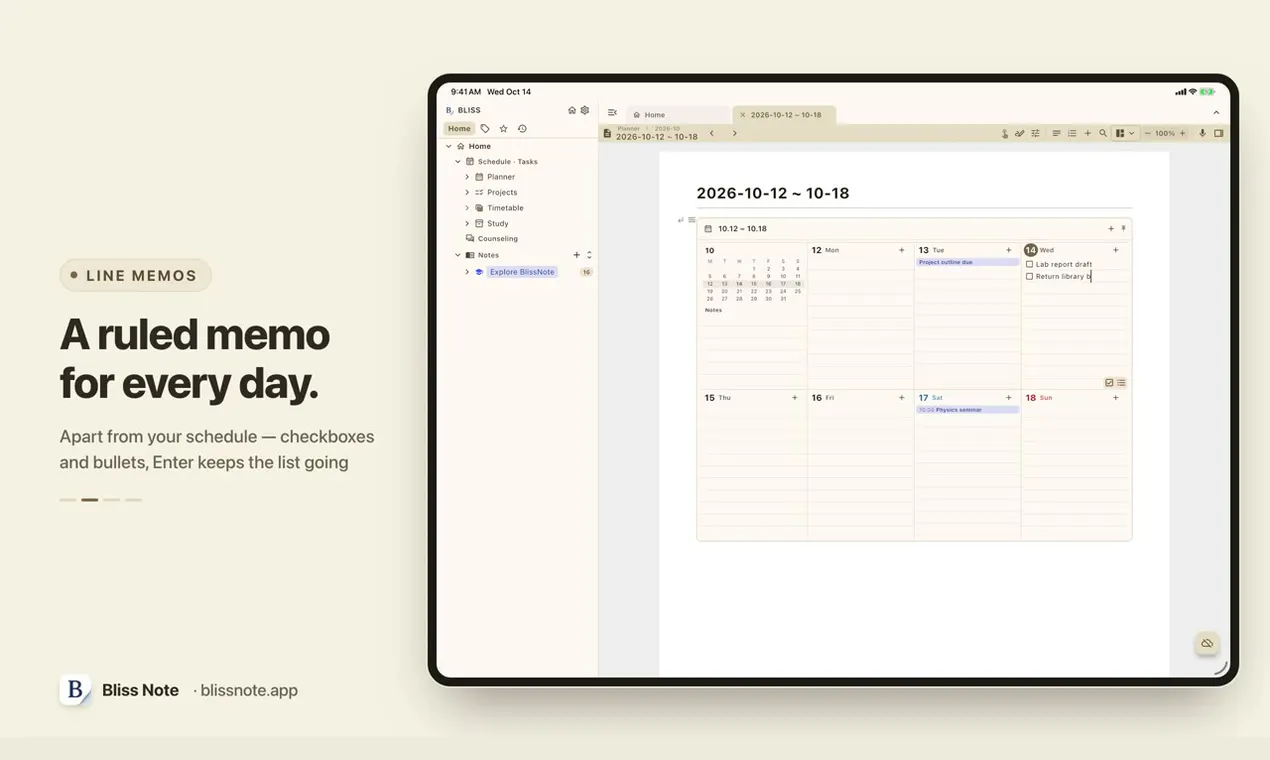Add a new note in the Notes section
Image resolution: width=1270 pixels, height=760 pixels.
[576, 255]
